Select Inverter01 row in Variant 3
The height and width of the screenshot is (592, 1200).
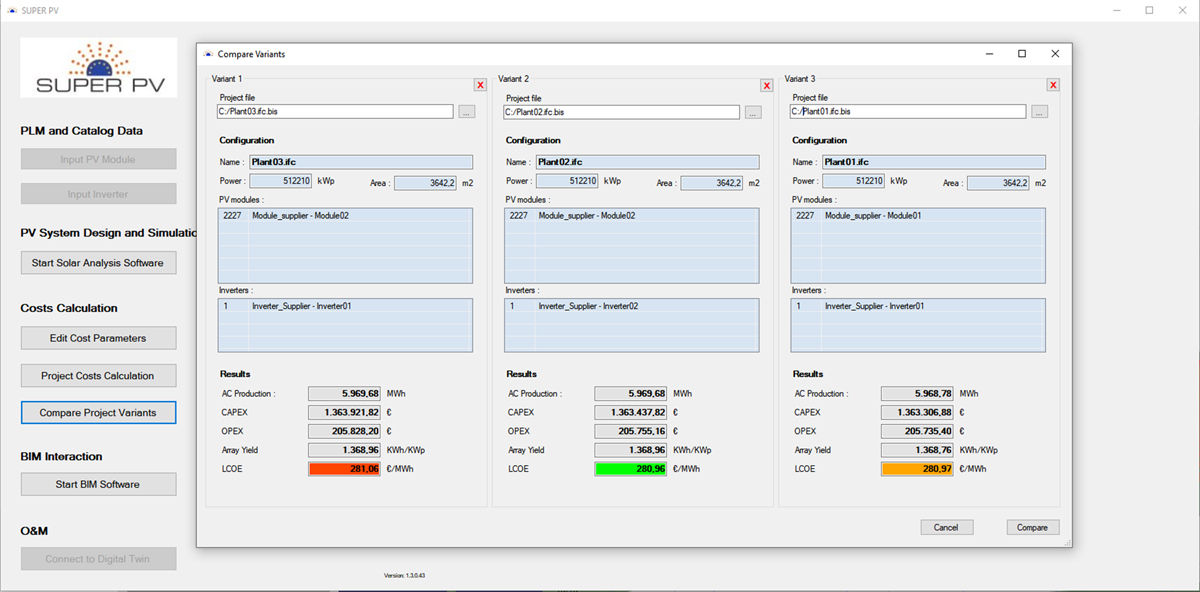click(x=918, y=306)
